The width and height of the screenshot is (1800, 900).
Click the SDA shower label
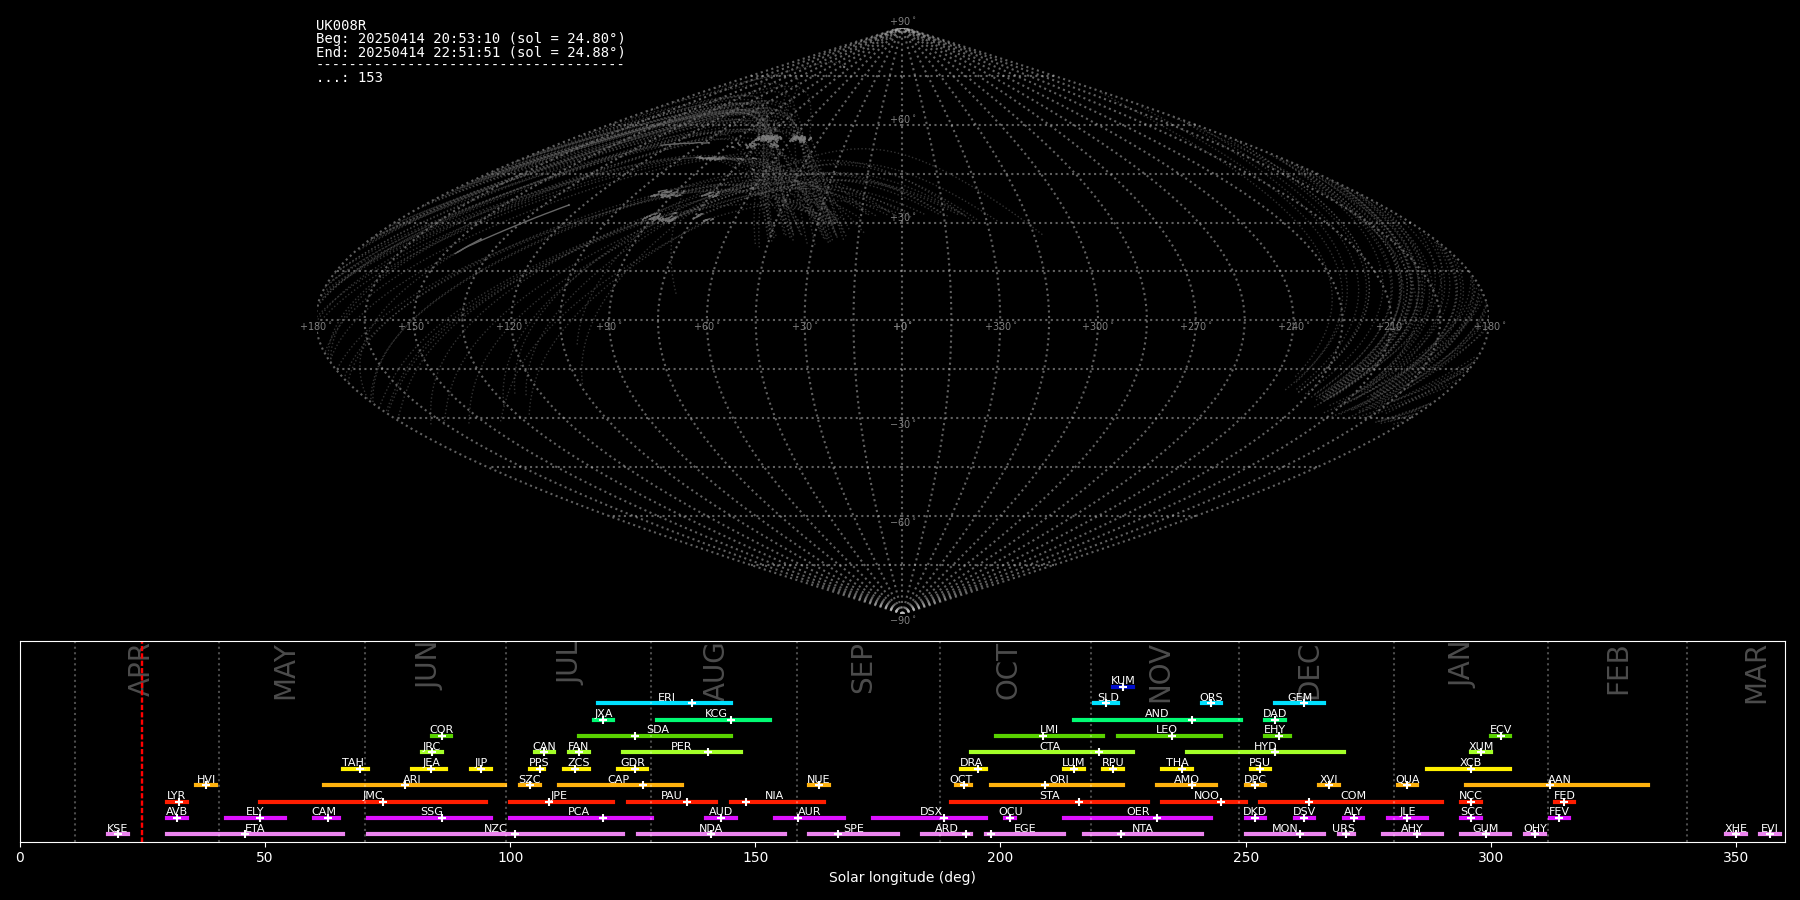pyautogui.click(x=658, y=730)
